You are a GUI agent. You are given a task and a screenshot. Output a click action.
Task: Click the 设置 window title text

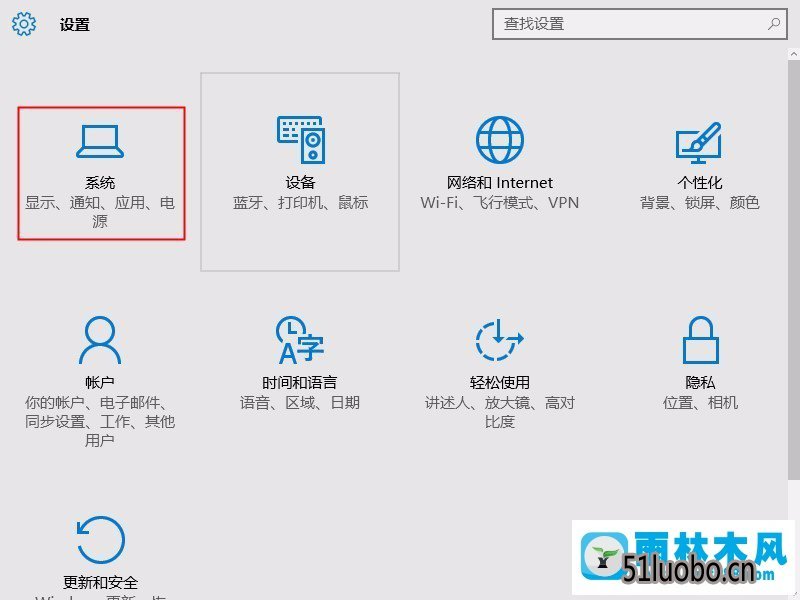coord(74,24)
